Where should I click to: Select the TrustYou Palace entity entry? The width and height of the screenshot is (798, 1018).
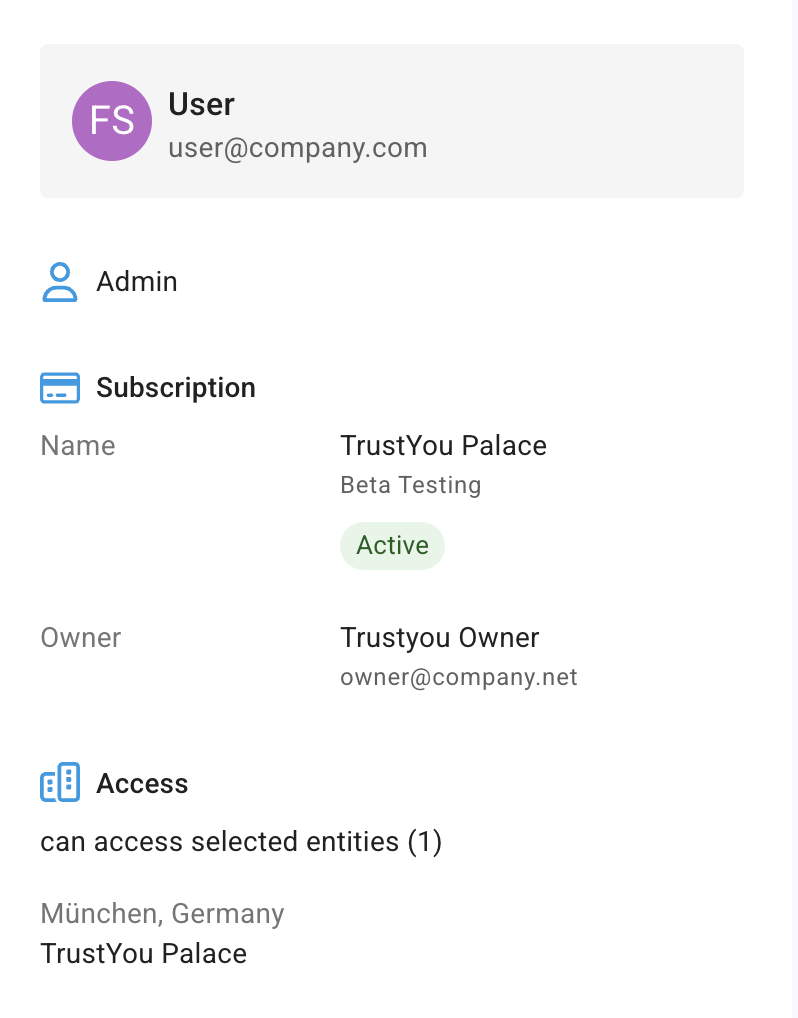coord(143,954)
